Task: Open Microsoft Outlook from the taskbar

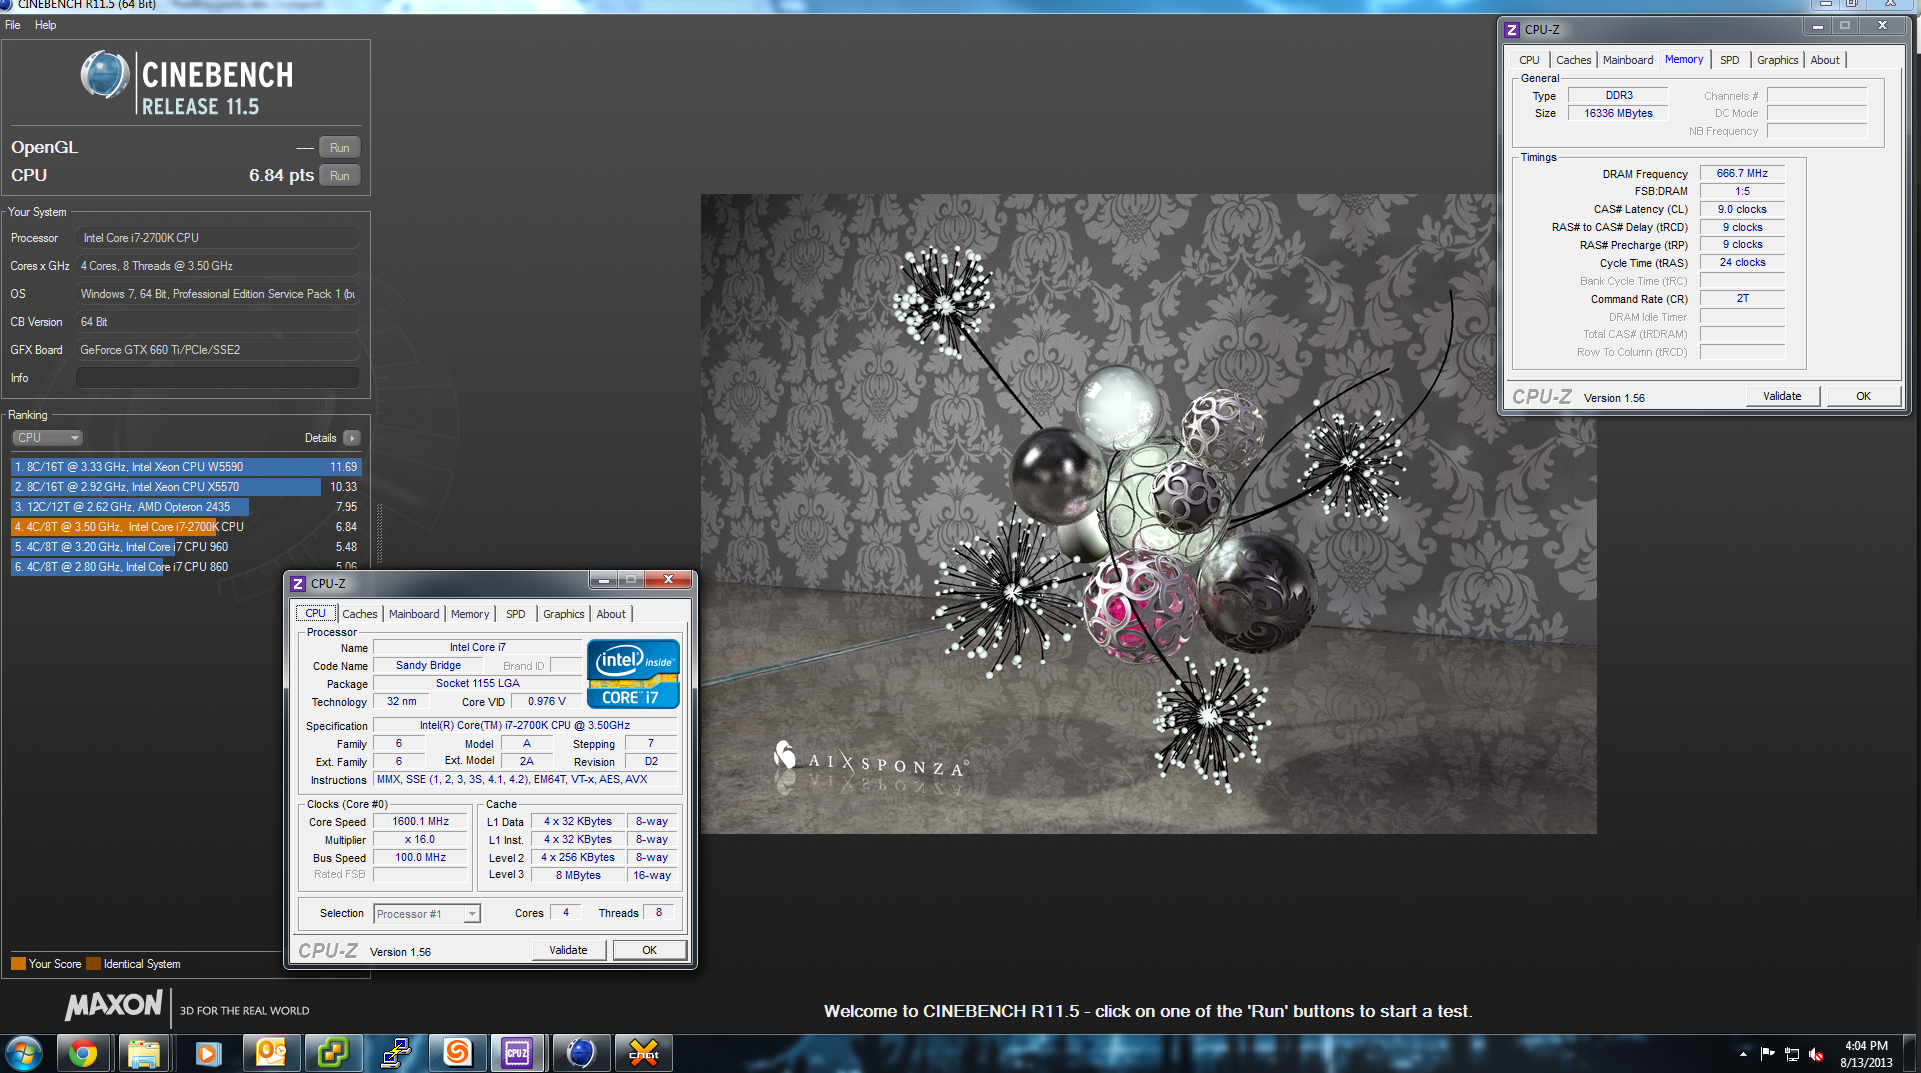Action: click(x=270, y=1053)
